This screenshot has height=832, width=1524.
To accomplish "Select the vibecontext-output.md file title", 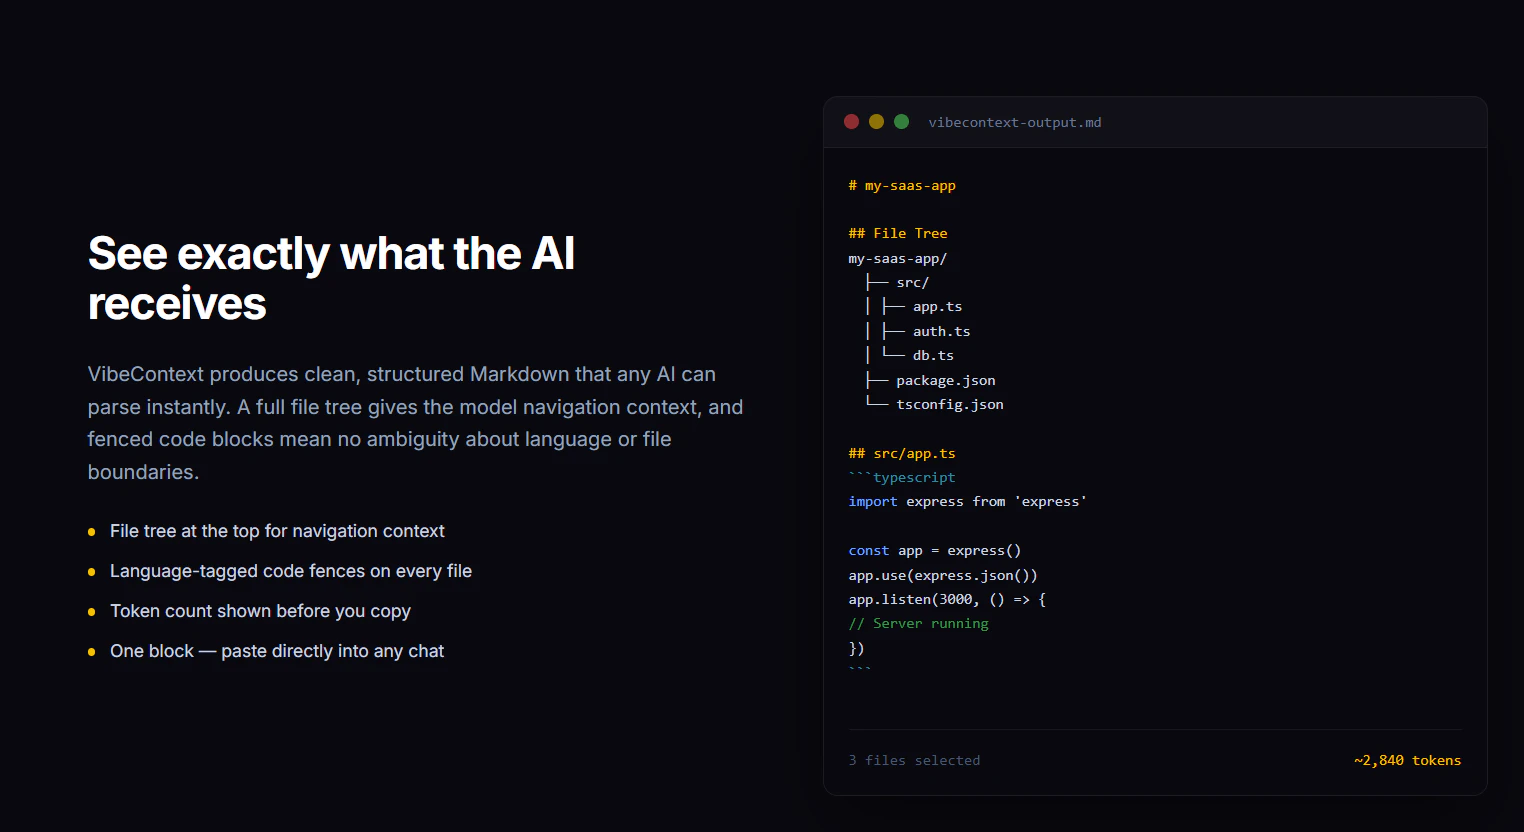I will coord(1015,123).
